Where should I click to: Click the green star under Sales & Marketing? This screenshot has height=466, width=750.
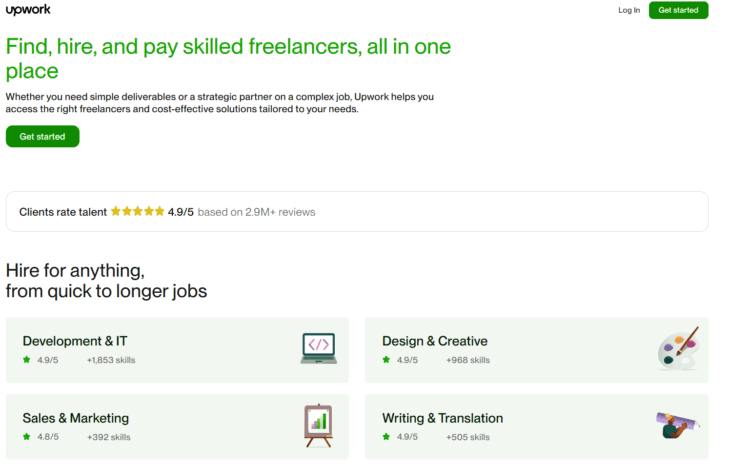[x=27, y=437]
